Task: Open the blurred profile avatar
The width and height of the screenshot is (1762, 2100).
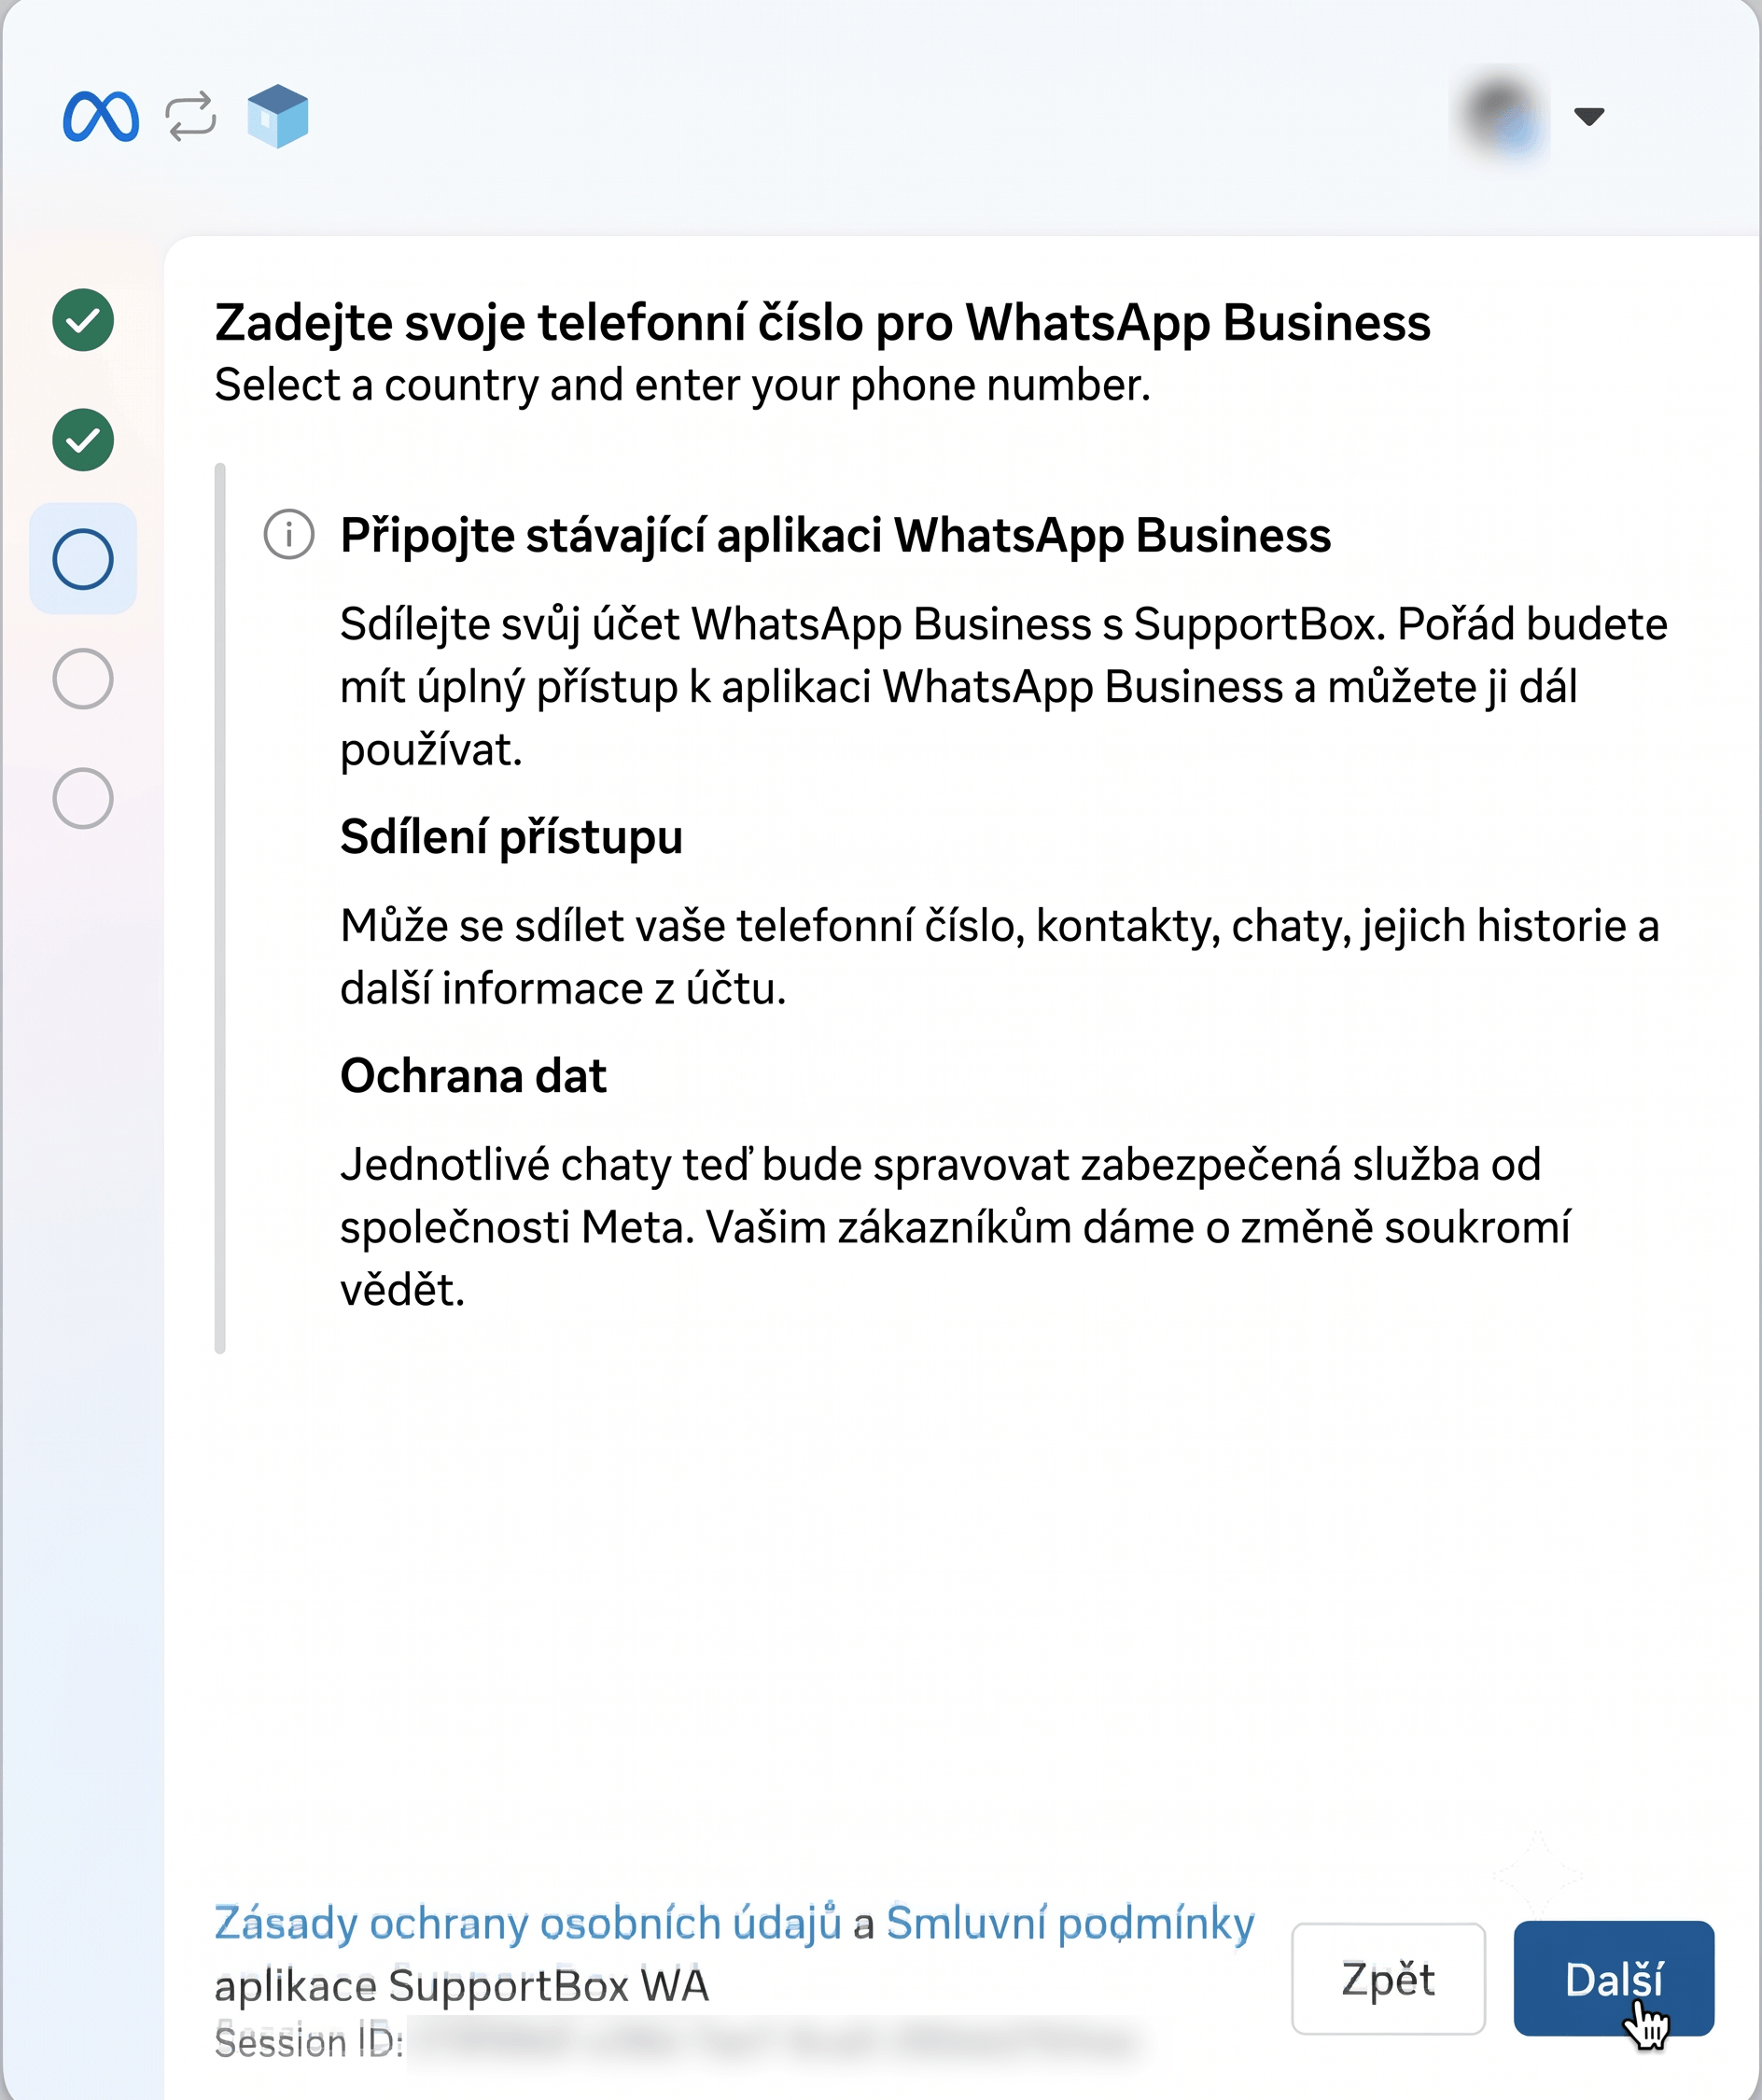Action: click(x=1501, y=116)
